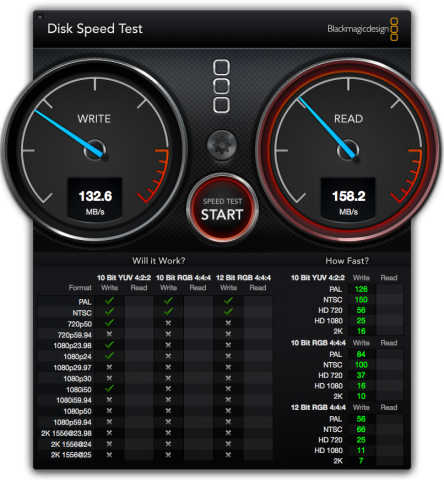Image resolution: width=444 pixels, height=480 pixels.
Task: Open settings with the gear icon
Action: pyautogui.click(x=222, y=146)
